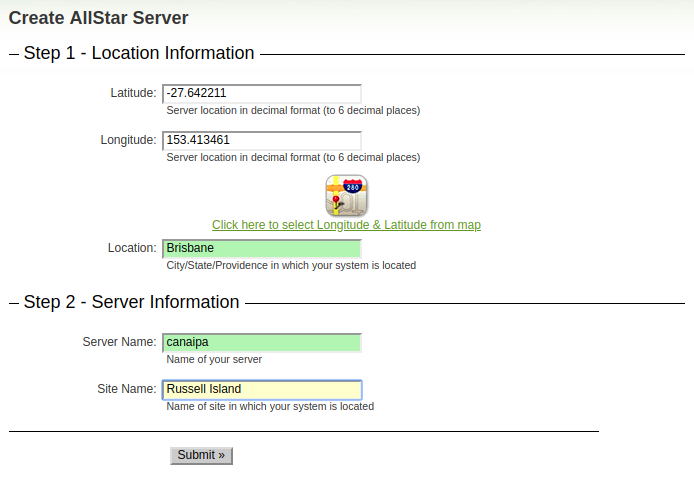Click the hint text beneath the Latitude field
Viewport: 694px width, 483px height.
293,110
